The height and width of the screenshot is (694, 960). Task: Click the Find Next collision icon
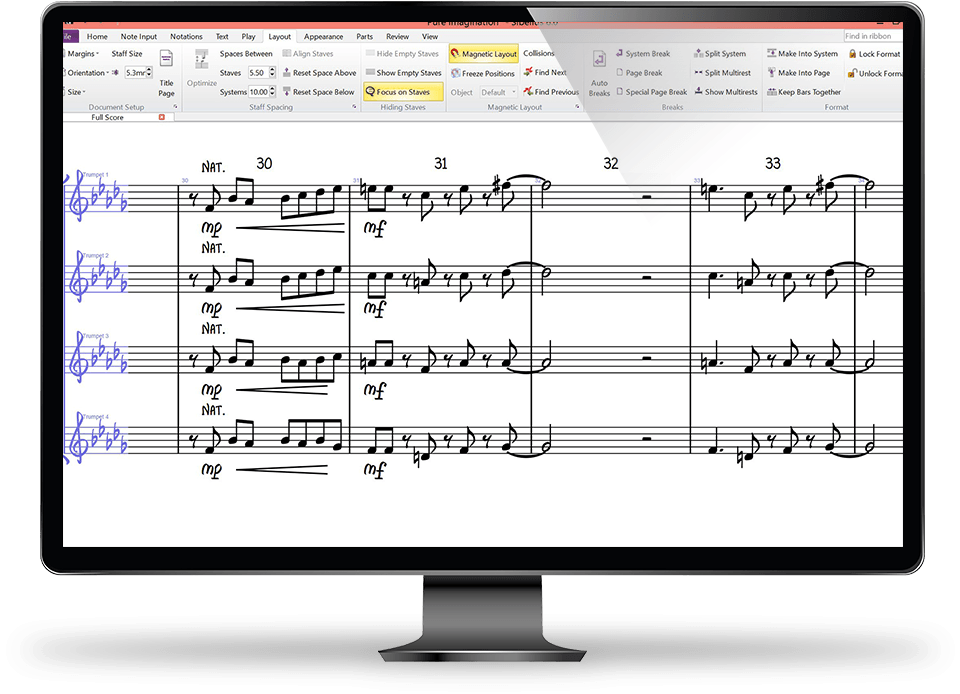tap(528, 73)
